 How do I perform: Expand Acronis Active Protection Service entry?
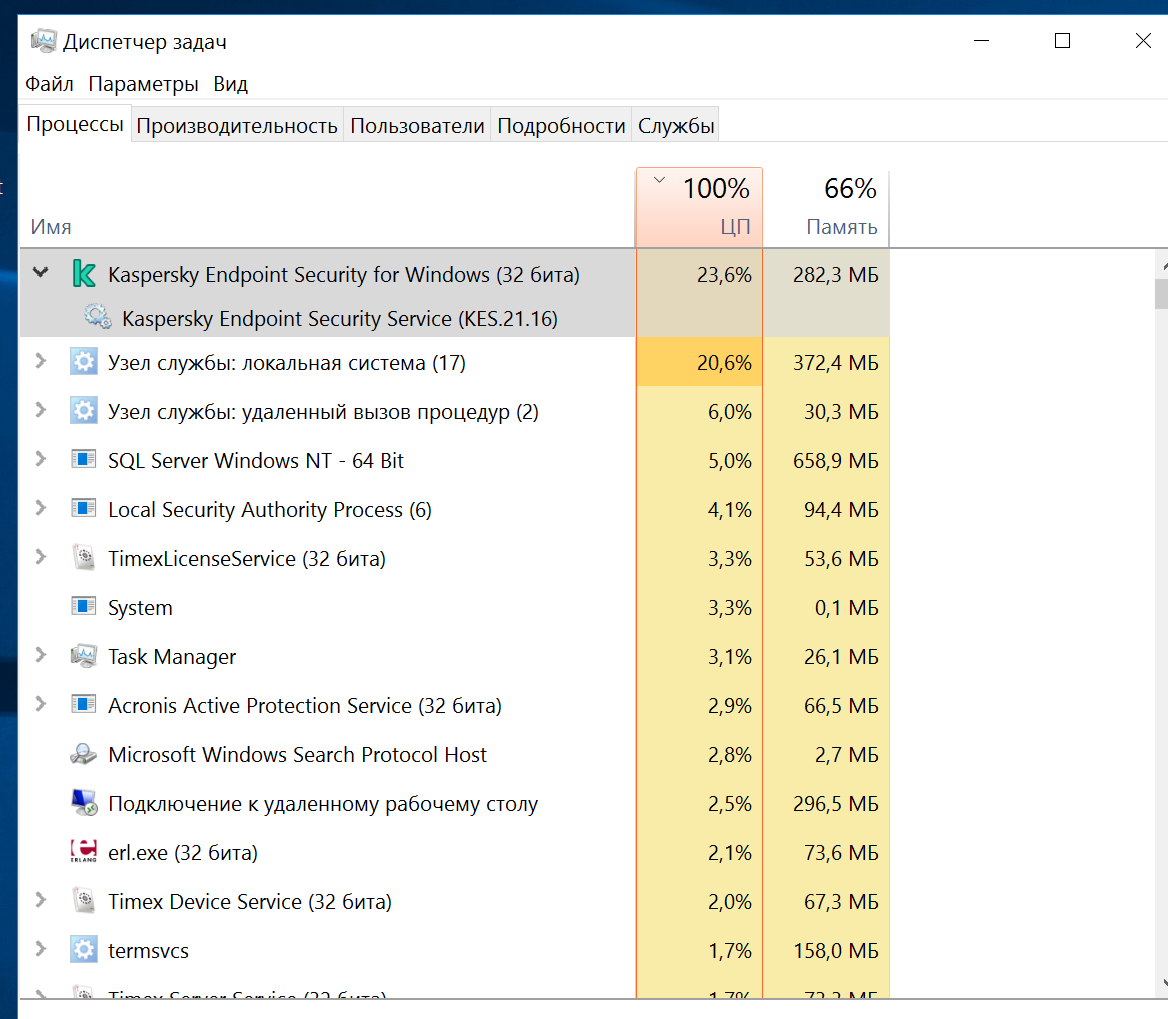(x=41, y=704)
